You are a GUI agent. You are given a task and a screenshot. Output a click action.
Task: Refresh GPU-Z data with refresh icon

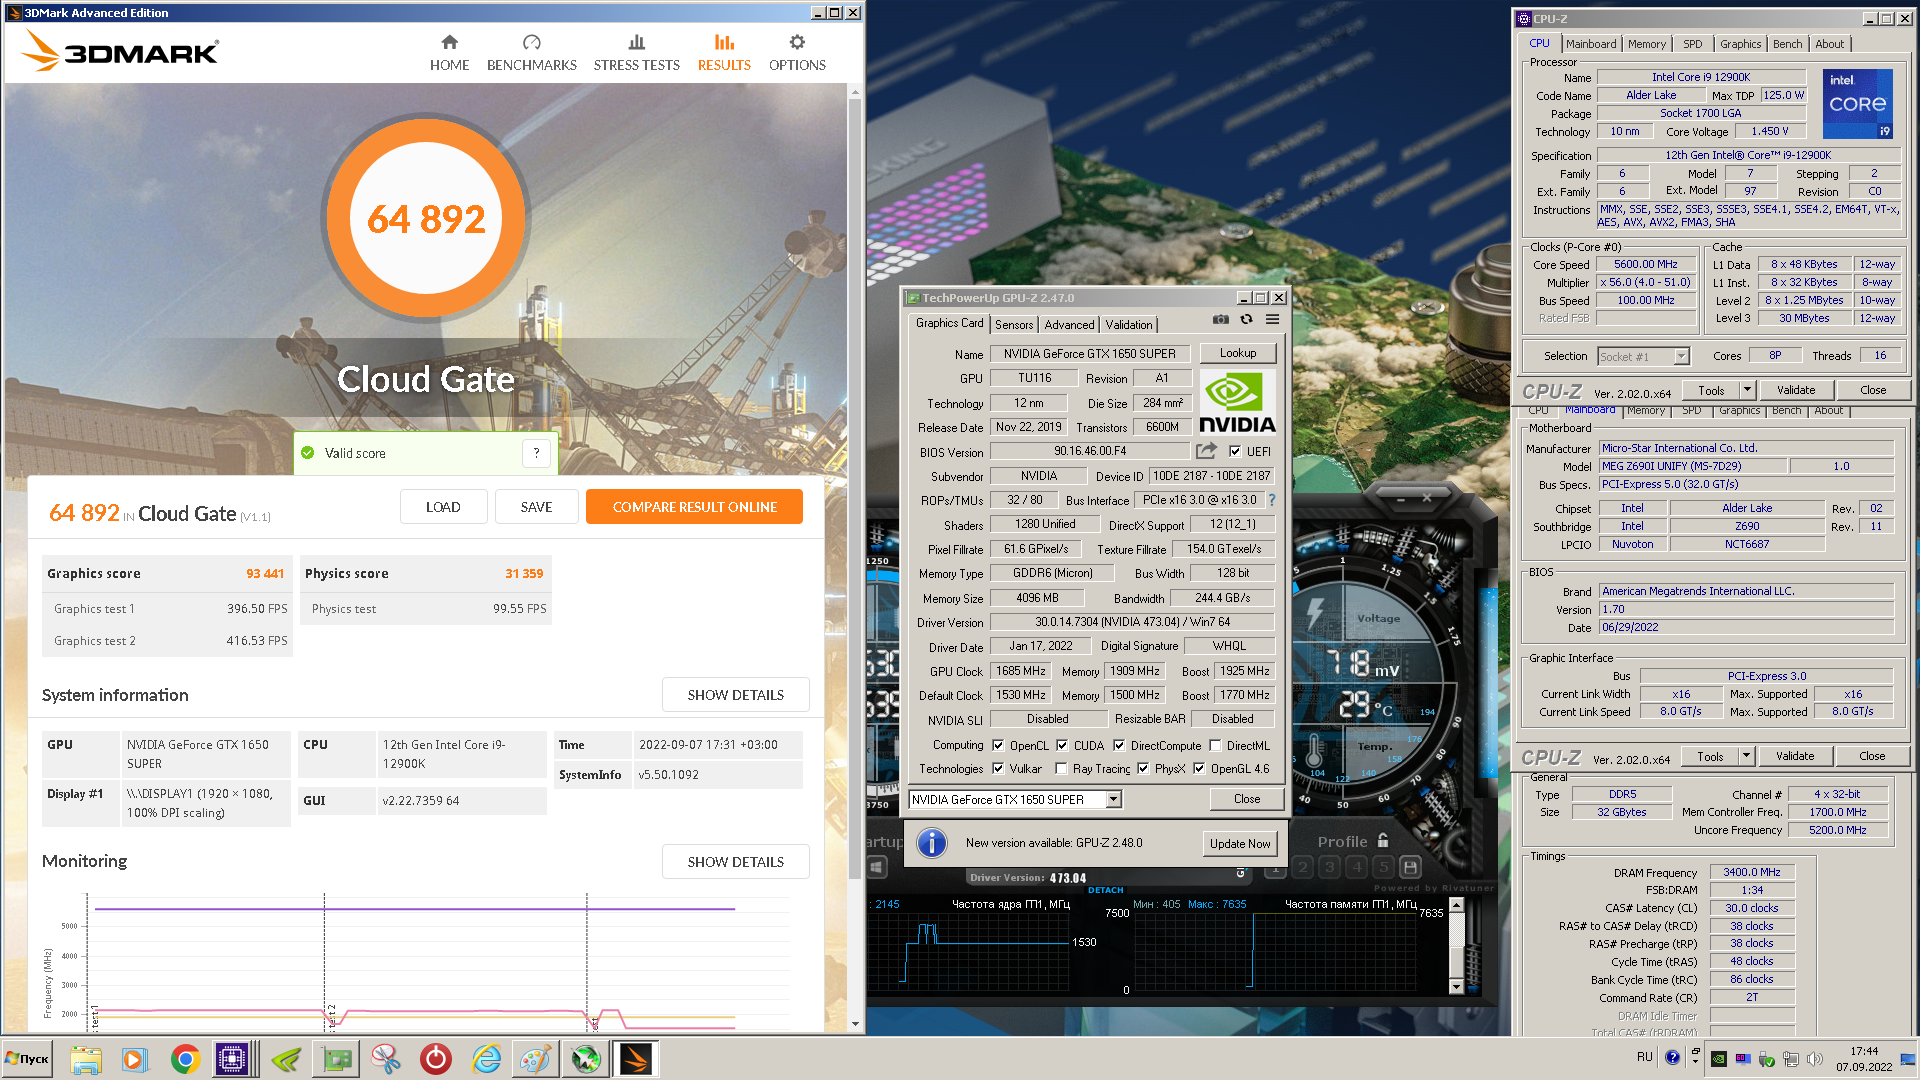coord(1246,319)
